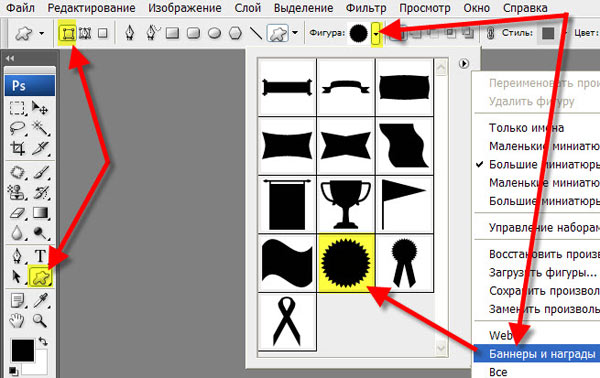Select the Hand tool
This screenshot has width=600, height=378.
pyautogui.click(x=17, y=320)
